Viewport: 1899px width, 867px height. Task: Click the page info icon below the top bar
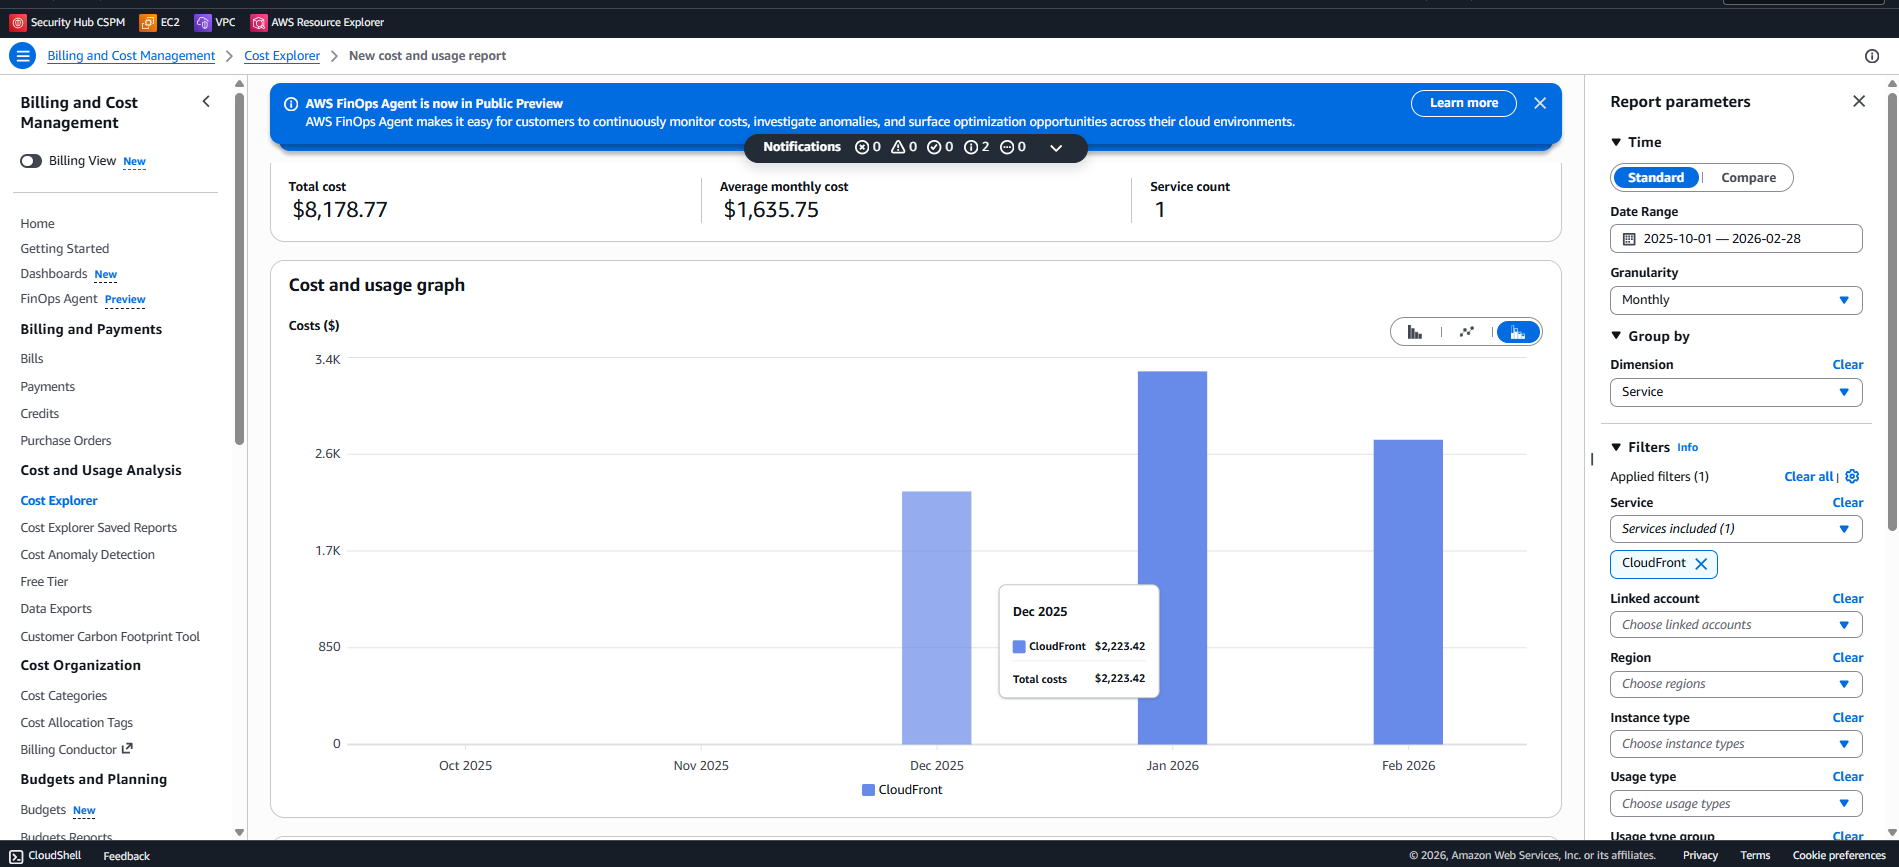coord(1872,56)
